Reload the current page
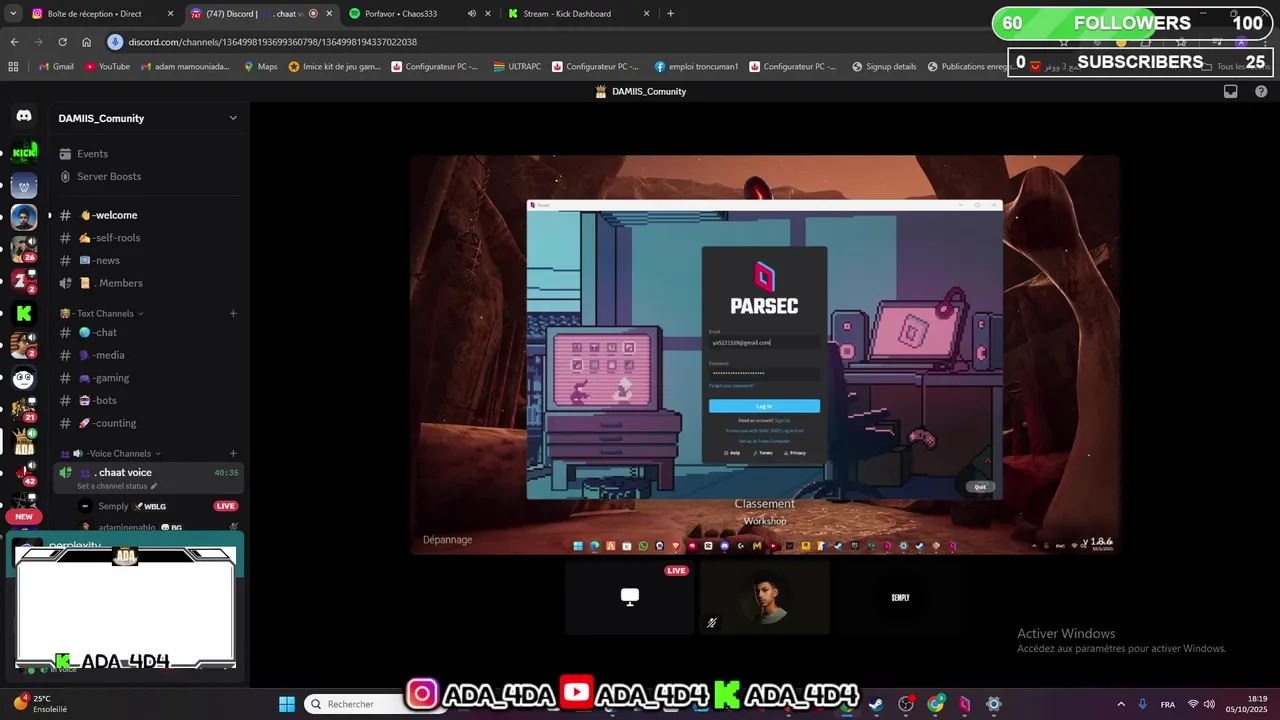 [62, 42]
